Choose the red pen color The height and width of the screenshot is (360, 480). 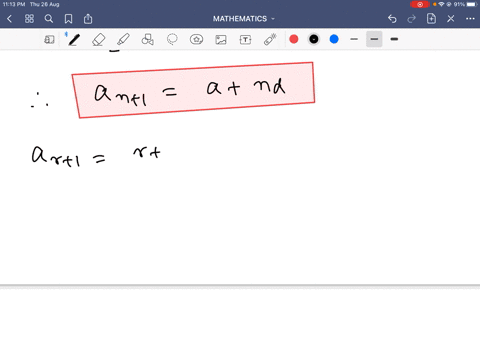[294, 39]
